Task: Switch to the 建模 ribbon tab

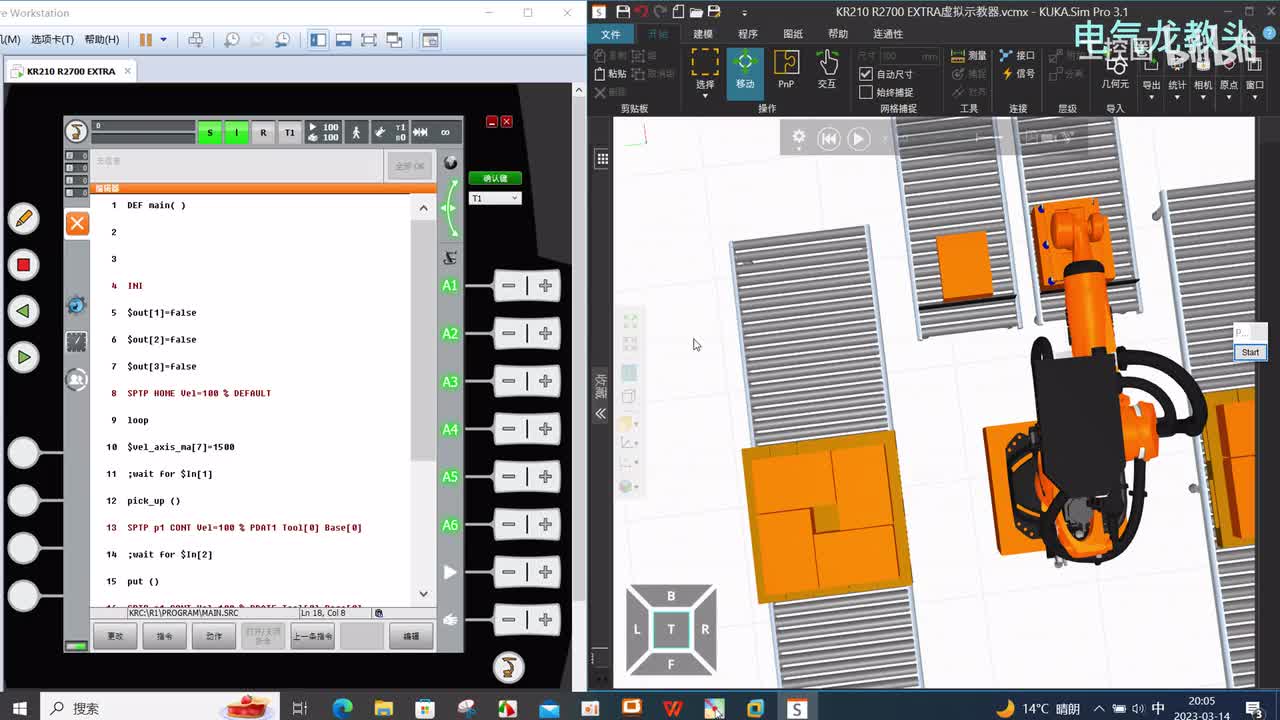Action: click(x=703, y=34)
